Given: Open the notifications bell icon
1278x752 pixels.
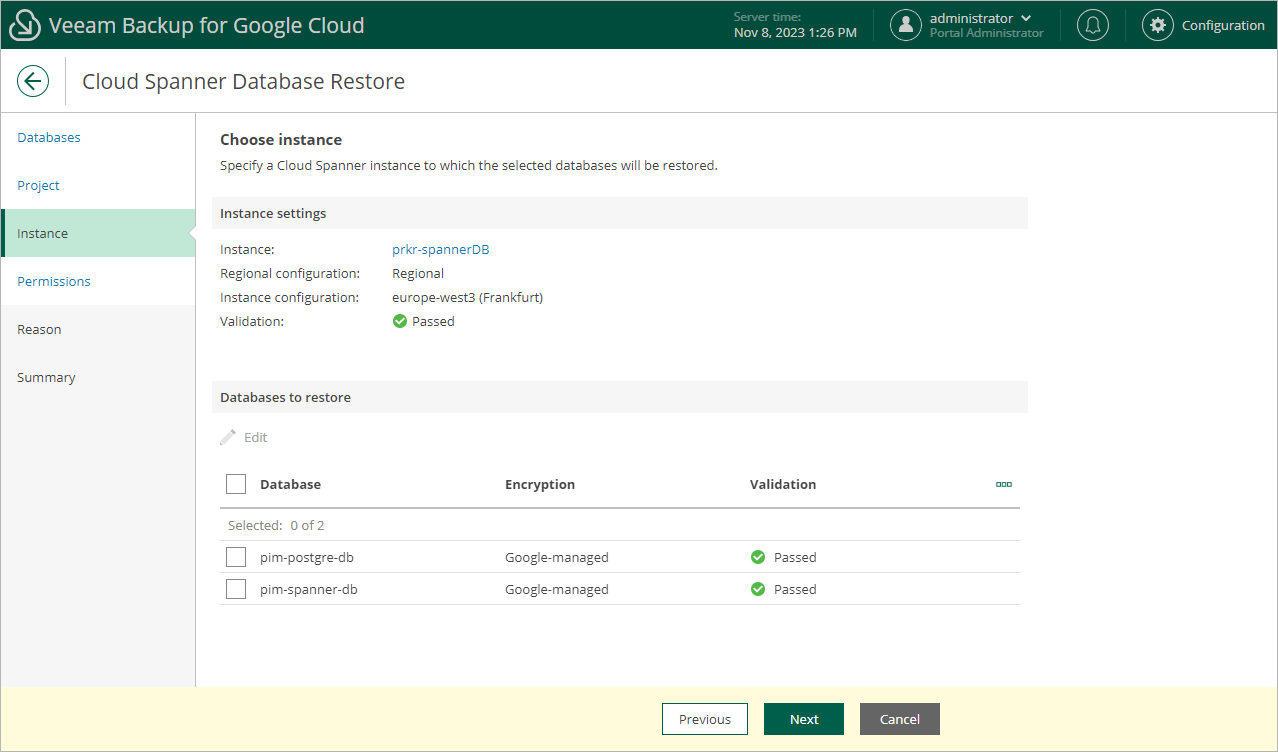Looking at the screenshot, I should 1093,26.
